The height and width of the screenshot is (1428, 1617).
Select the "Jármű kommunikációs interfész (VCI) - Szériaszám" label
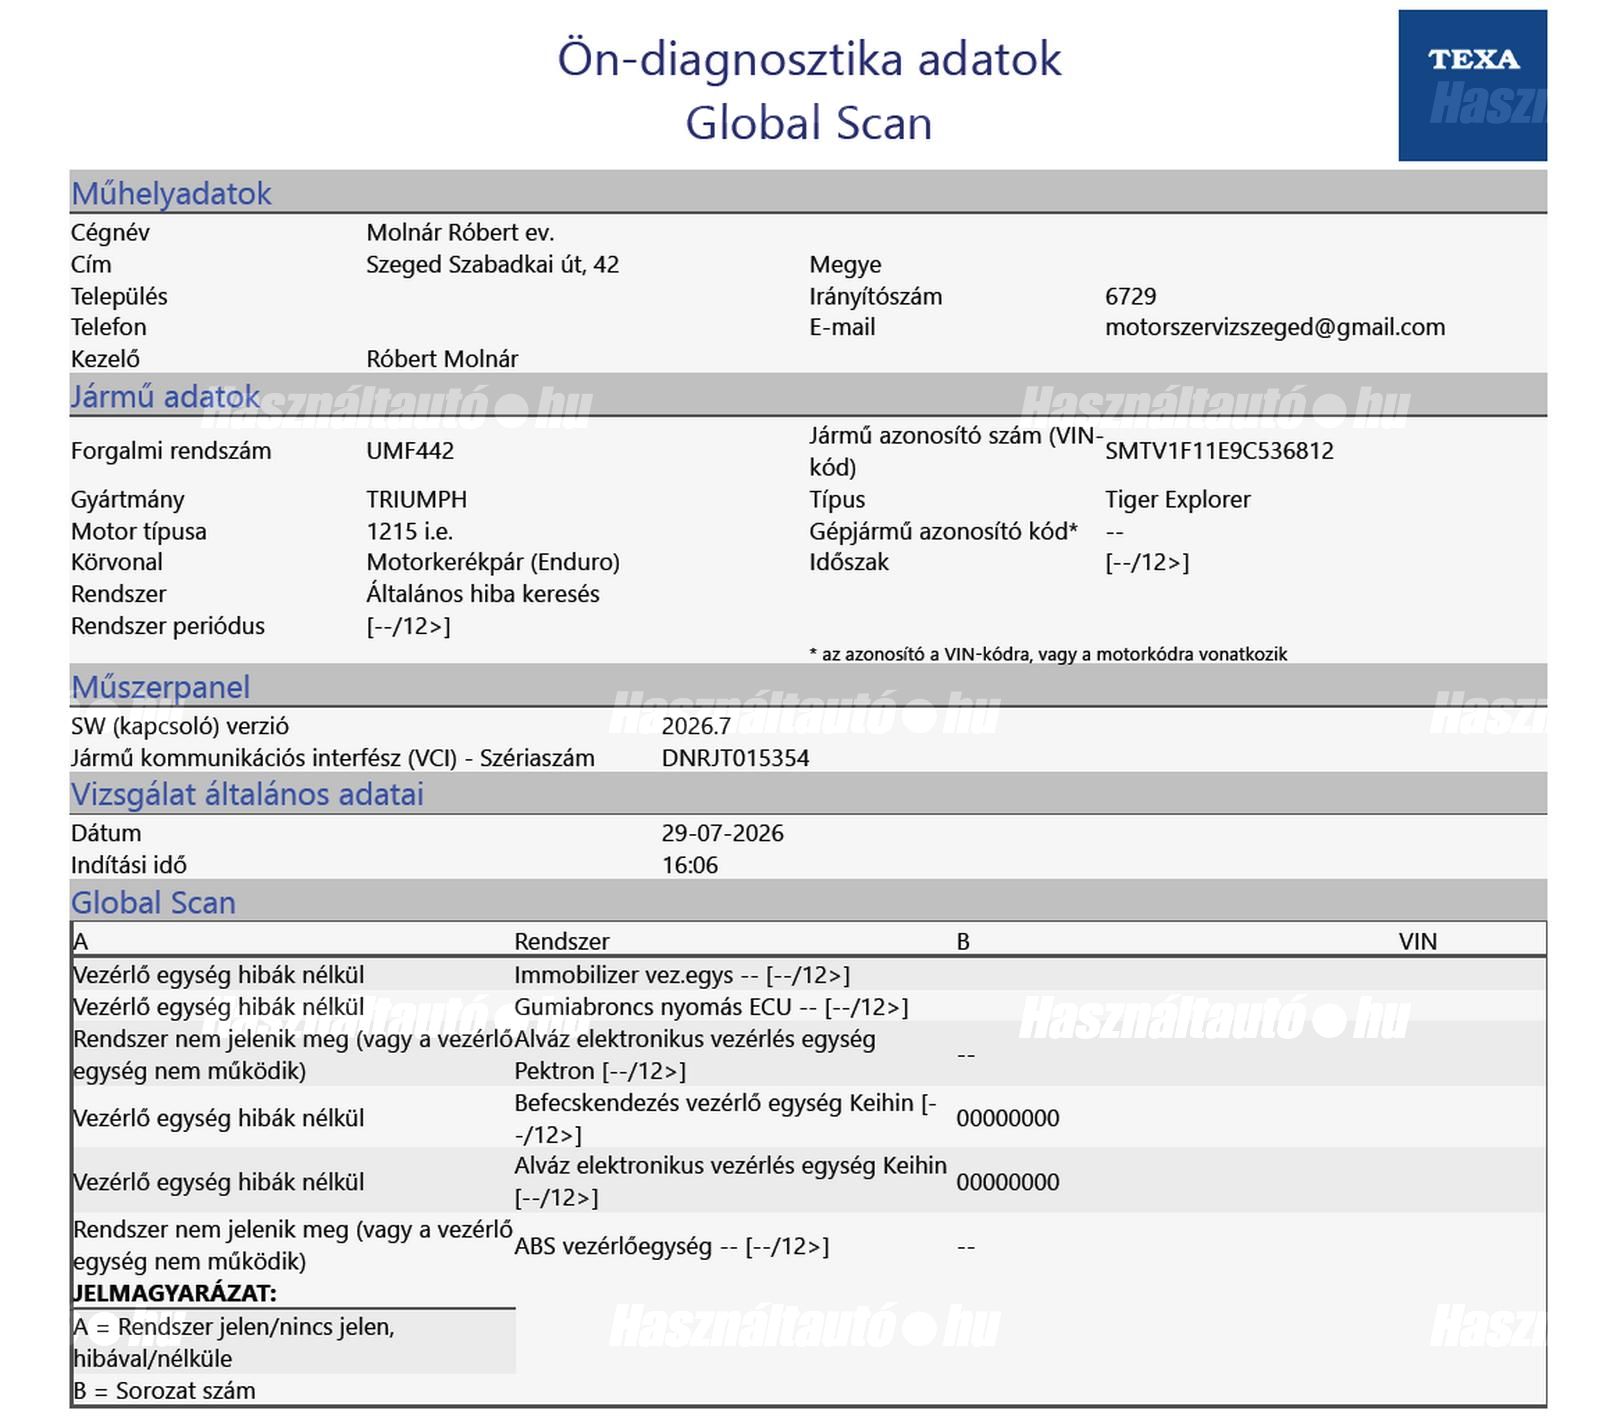point(333,759)
